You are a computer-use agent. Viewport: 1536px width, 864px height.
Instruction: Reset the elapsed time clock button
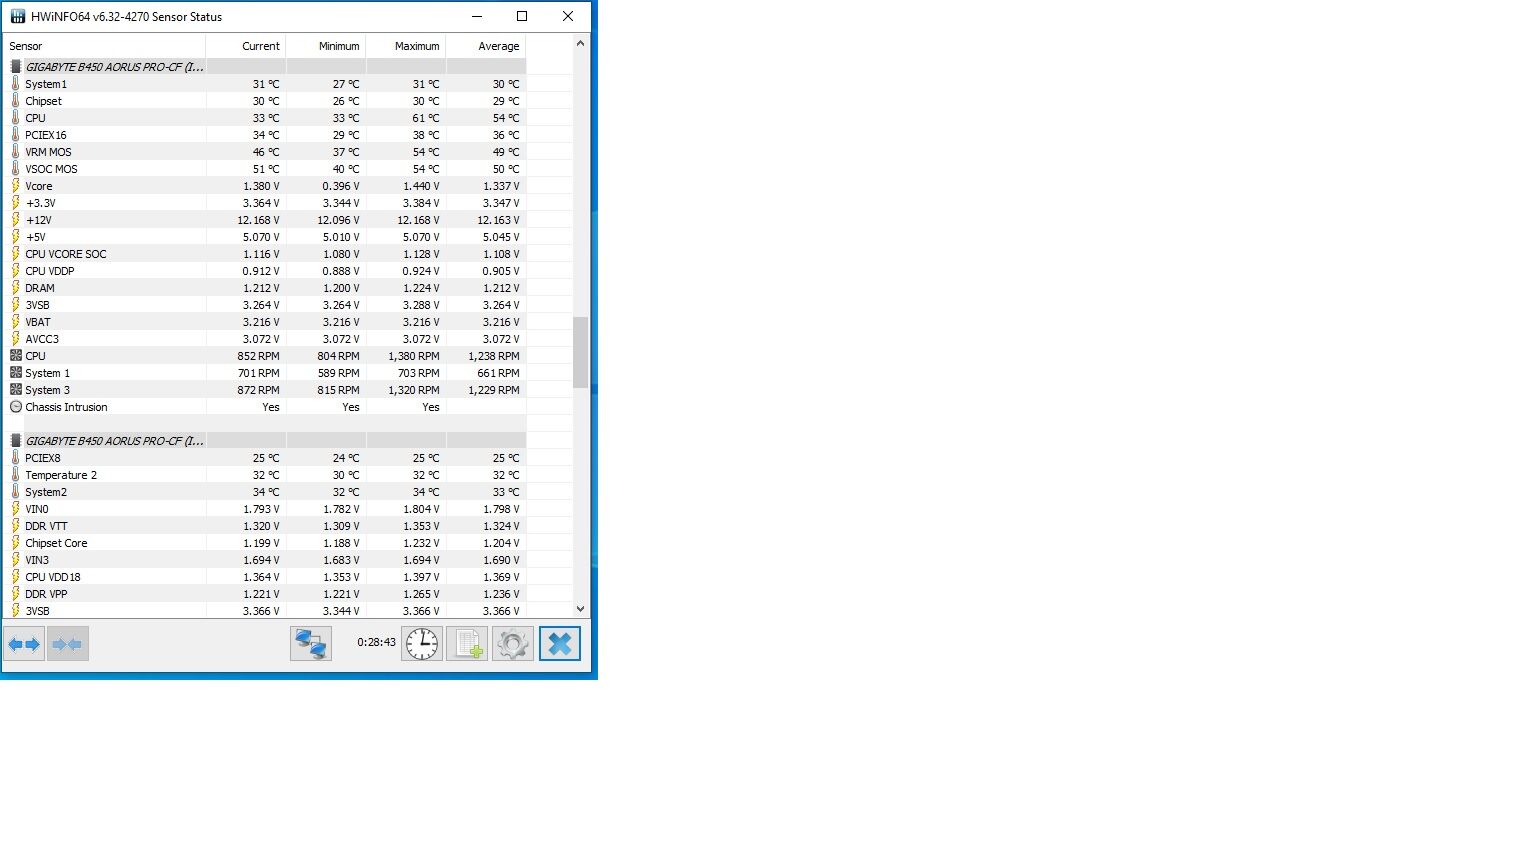tap(422, 643)
